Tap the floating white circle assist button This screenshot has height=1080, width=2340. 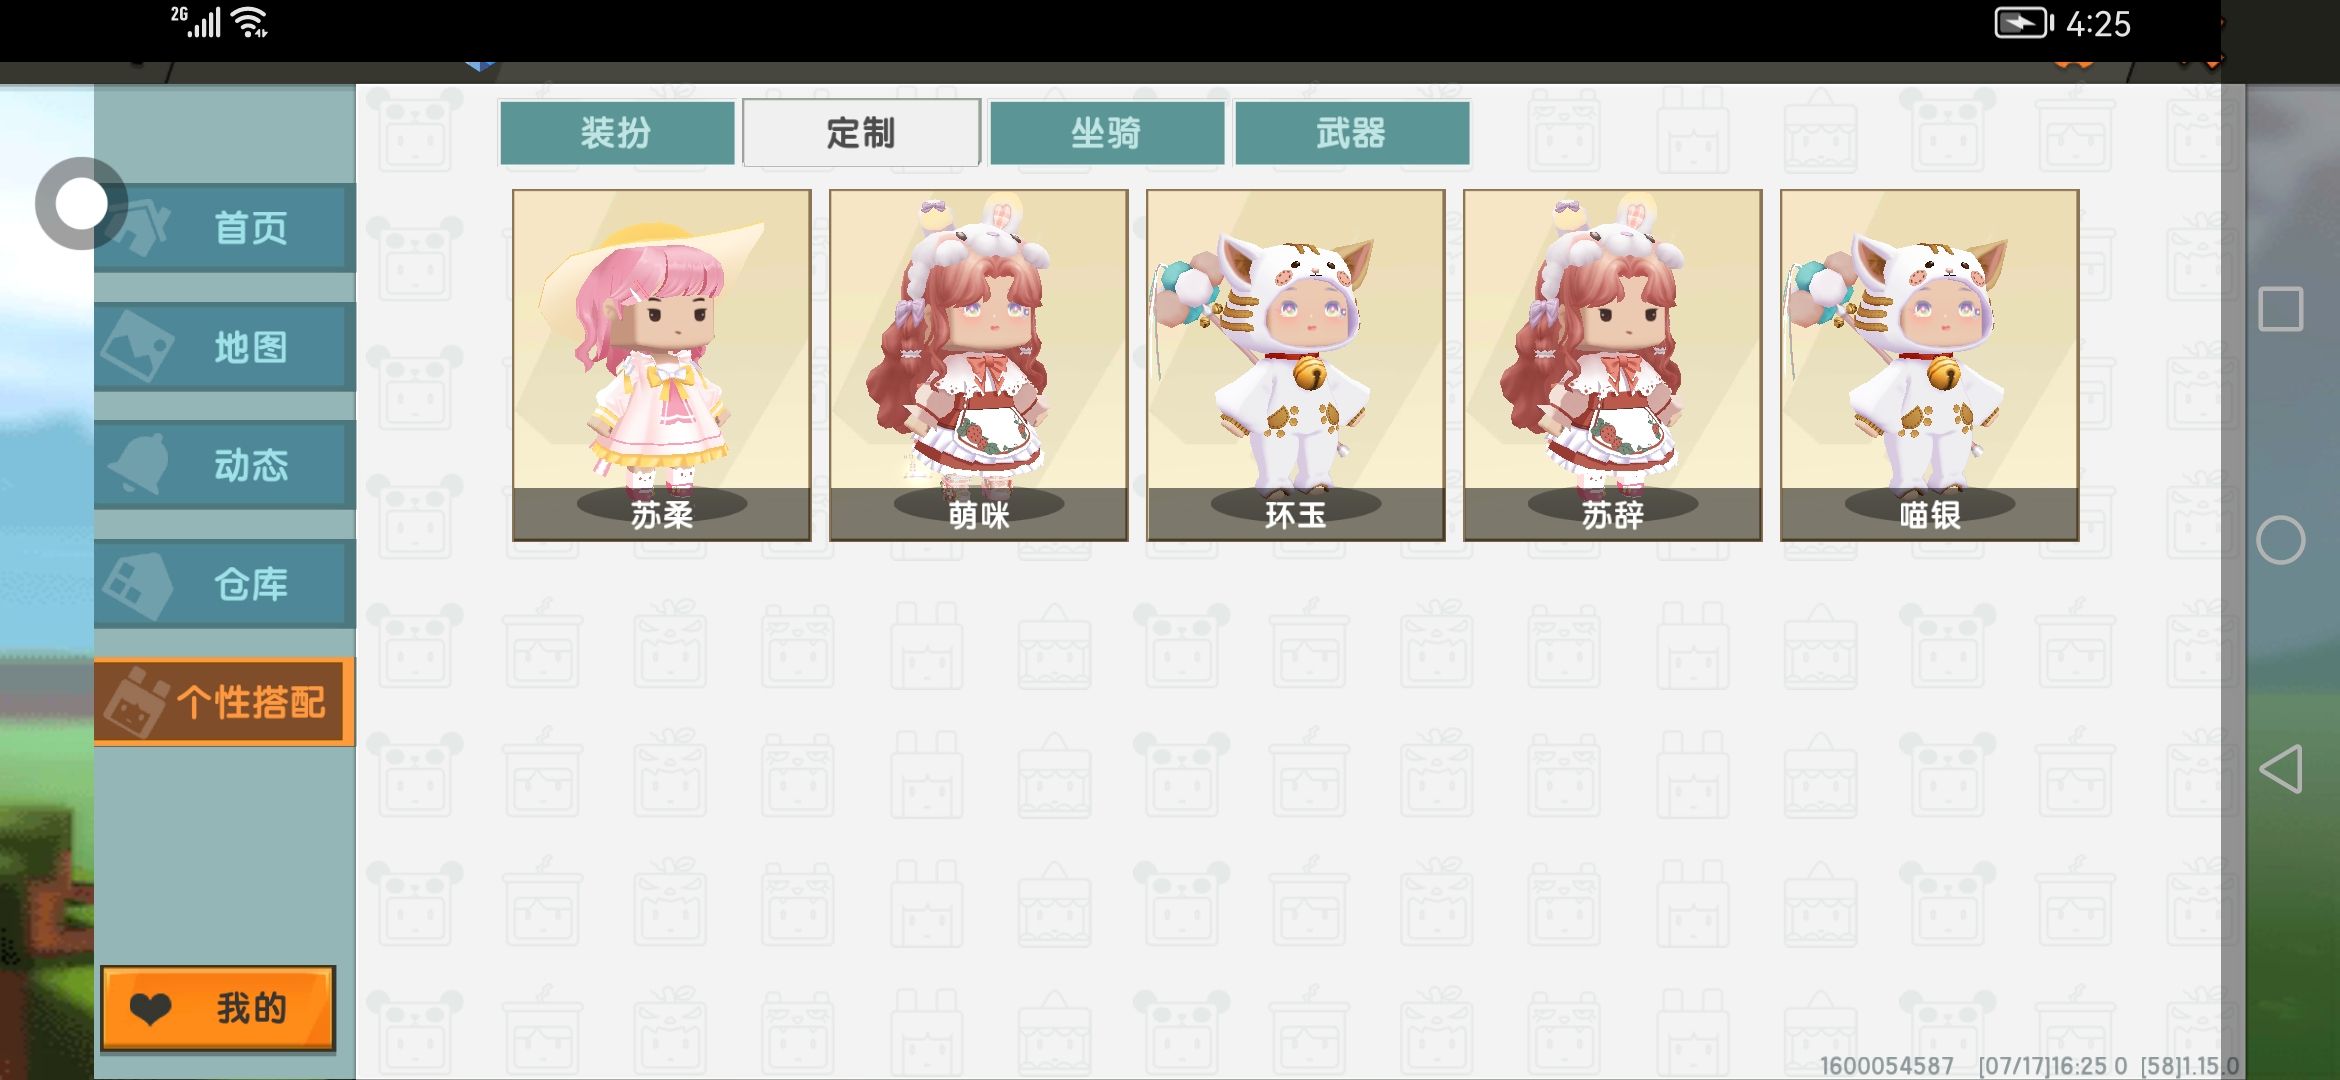(81, 204)
